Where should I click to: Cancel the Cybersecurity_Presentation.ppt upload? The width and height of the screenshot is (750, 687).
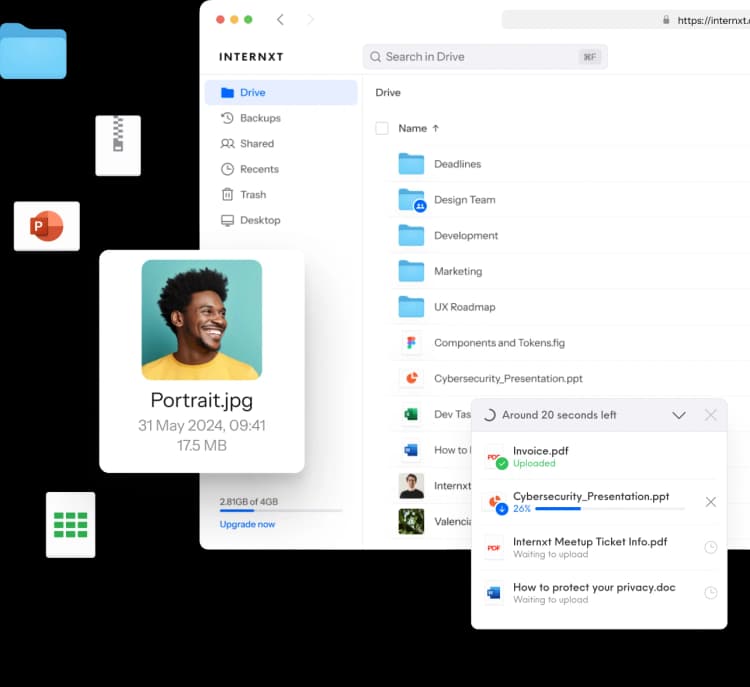point(710,502)
